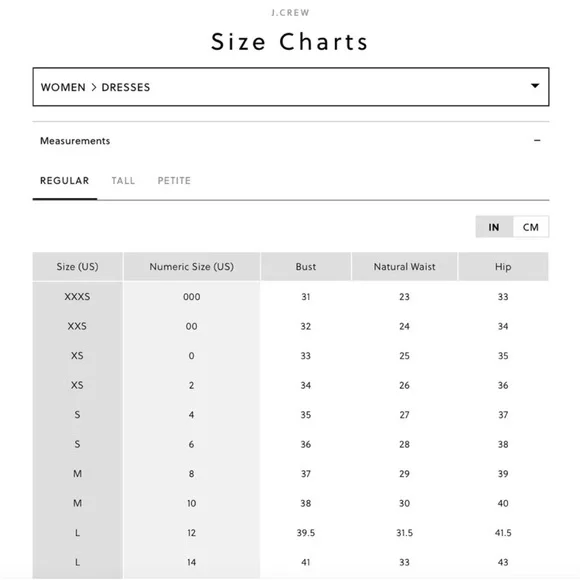580x580 pixels.
Task: Select the XXS size row label
Action: (77, 326)
